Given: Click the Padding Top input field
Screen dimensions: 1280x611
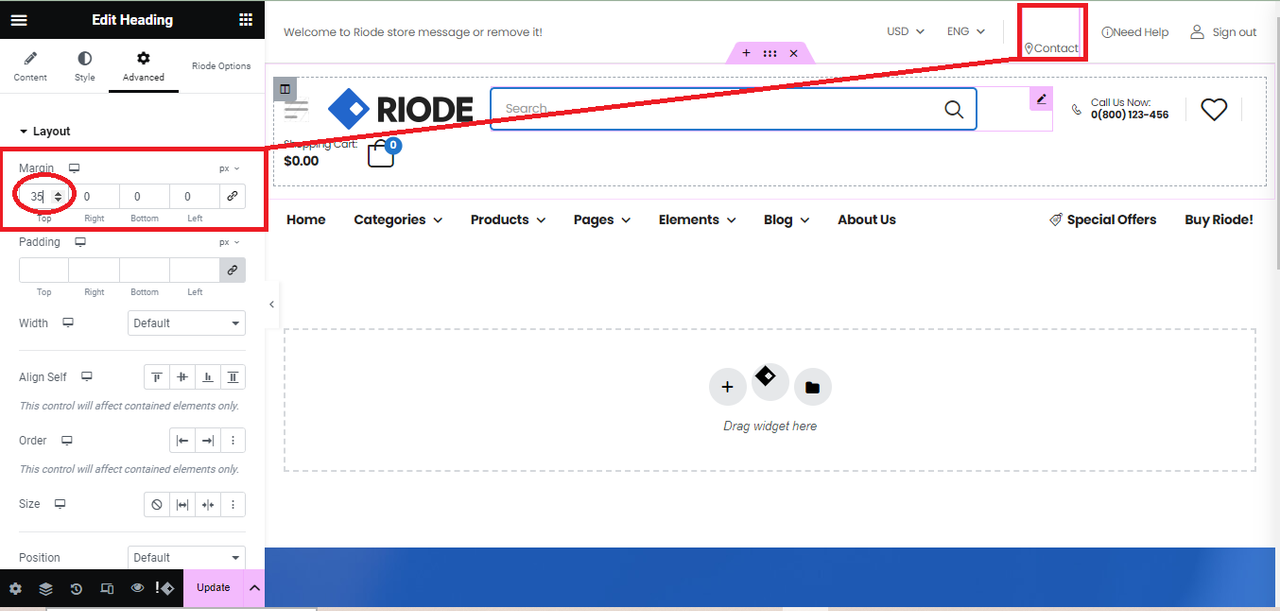Looking at the screenshot, I should point(44,270).
